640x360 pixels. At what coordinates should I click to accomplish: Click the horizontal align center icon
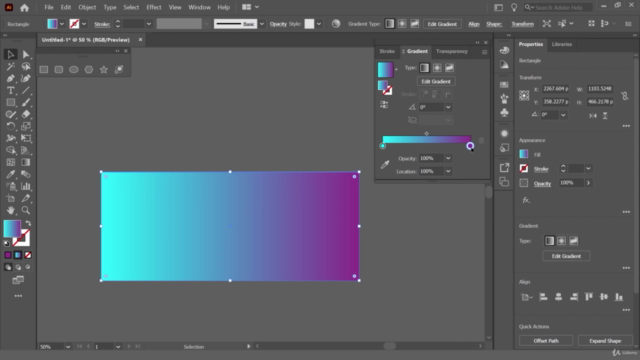(x=558, y=297)
